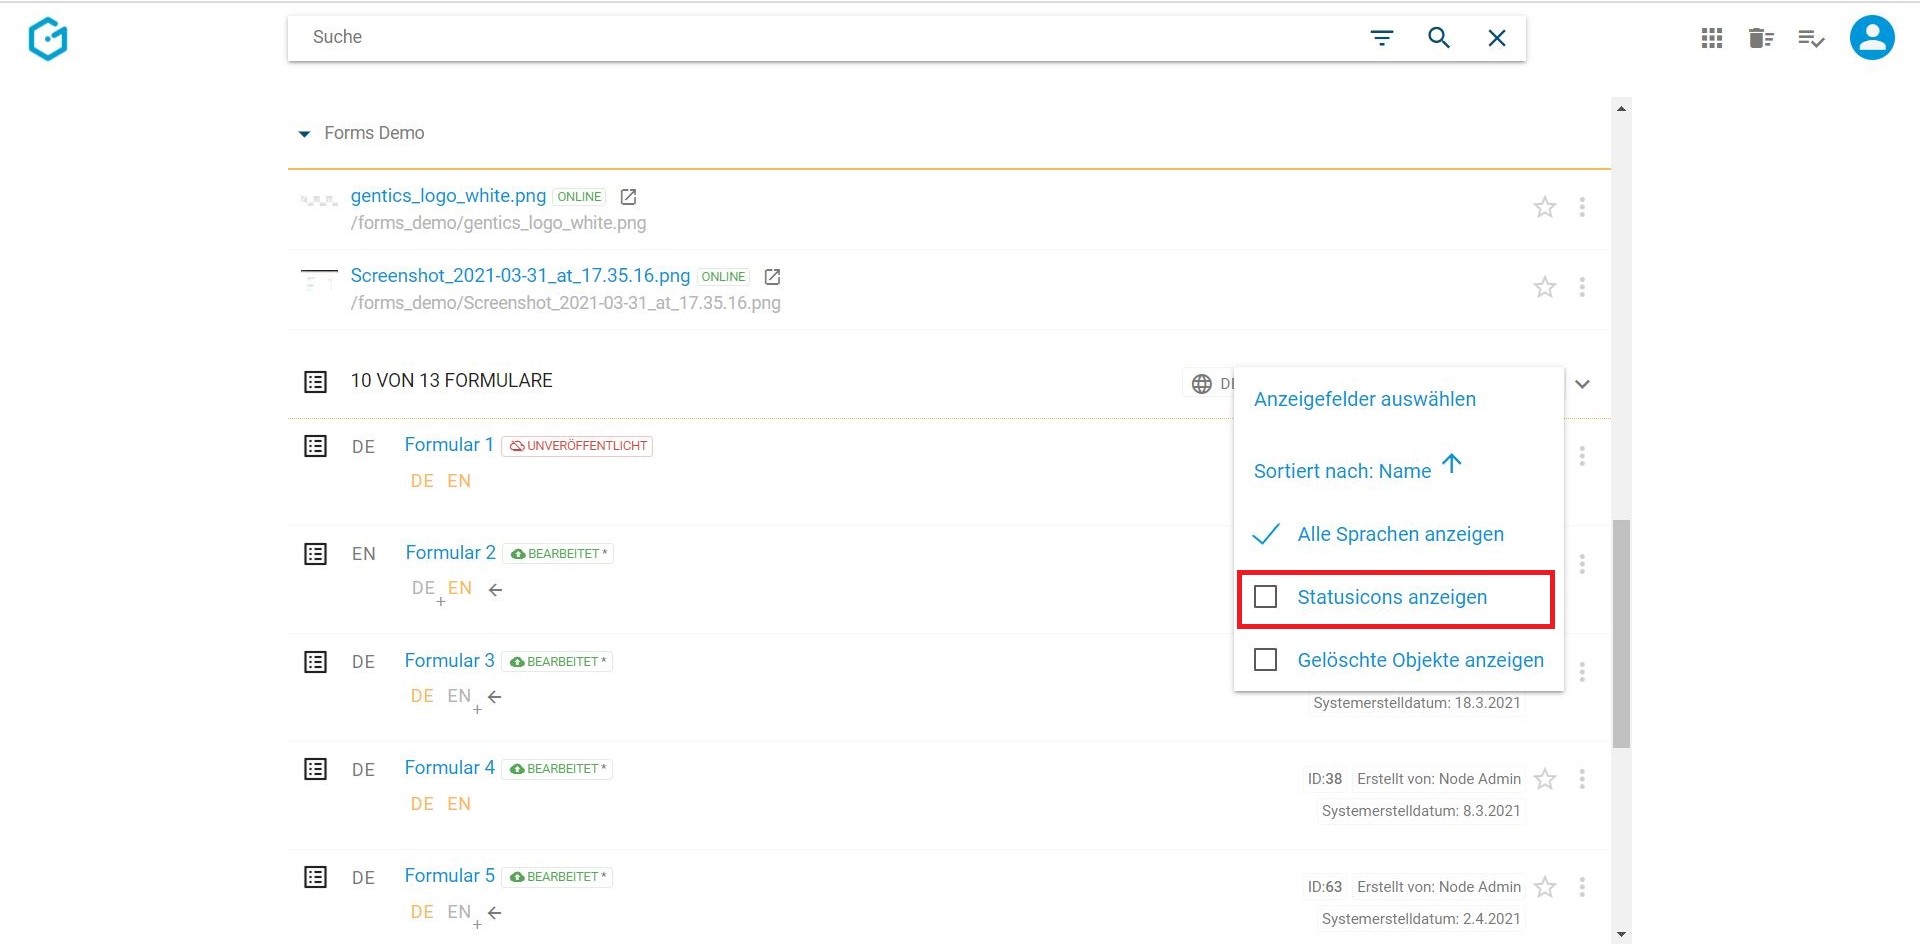The width and height of the screenshot is (1920, 944).
Task: Open the user profile avatar
Action: click(x=1871, y=39)
